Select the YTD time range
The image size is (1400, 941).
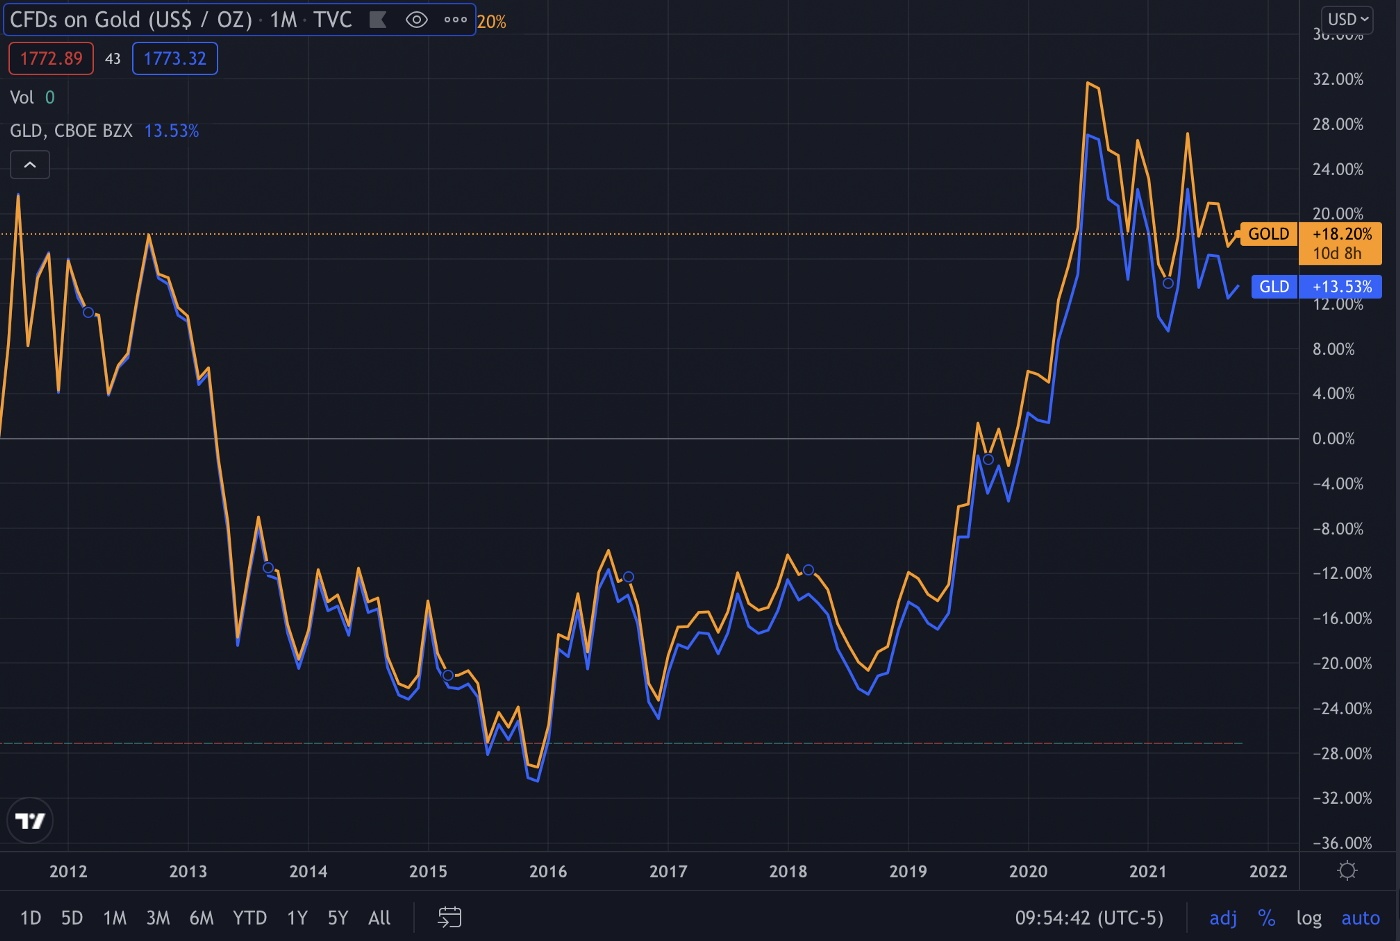(x=250, y=917)
